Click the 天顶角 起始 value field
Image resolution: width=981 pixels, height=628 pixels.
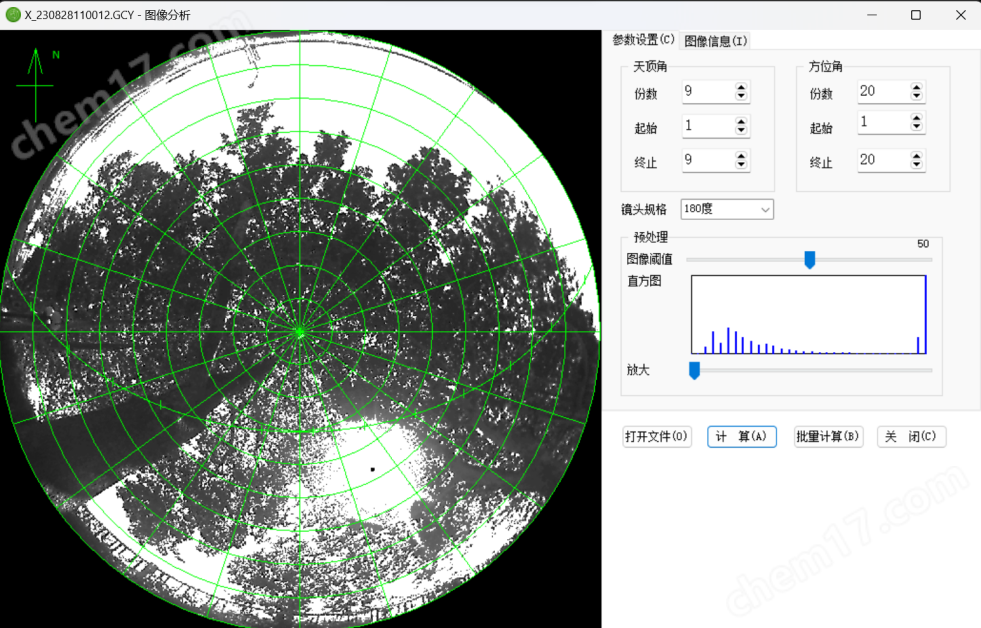click(x=705, y=126)
